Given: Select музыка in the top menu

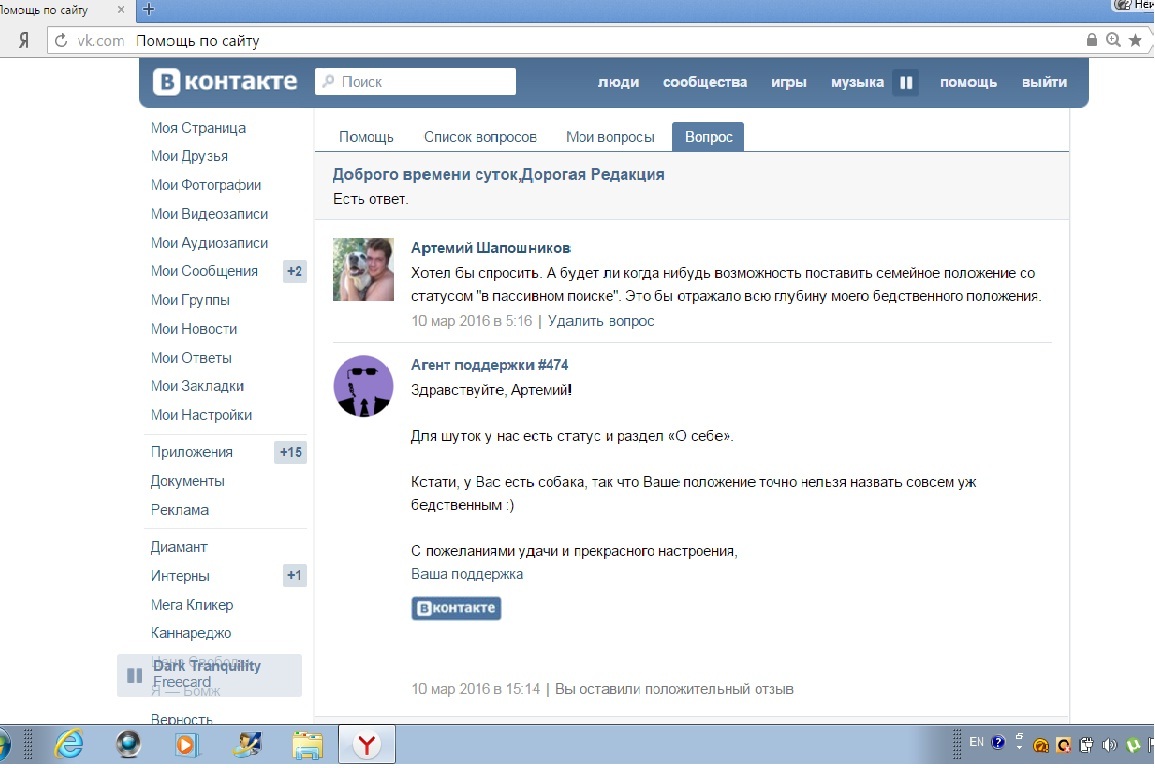Looking at the screenshot, I should [x=857, y=82].
